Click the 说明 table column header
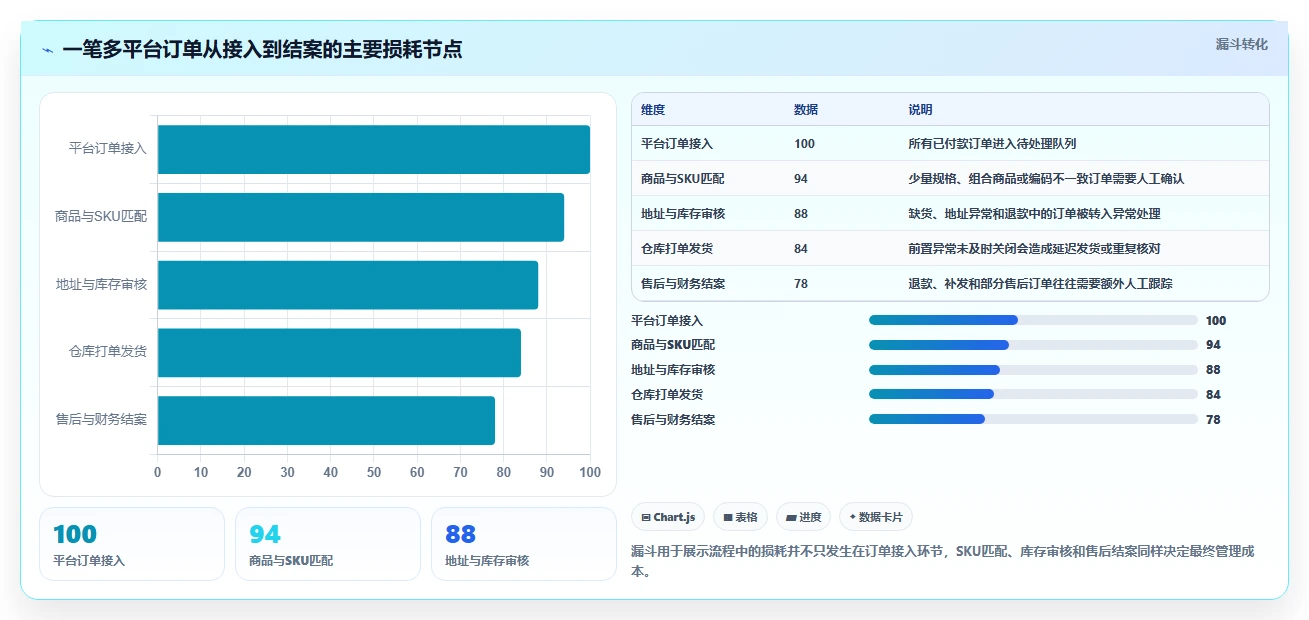Viewport: 1309px width, 620px height. pyautogui.click(x=920, y=109)
